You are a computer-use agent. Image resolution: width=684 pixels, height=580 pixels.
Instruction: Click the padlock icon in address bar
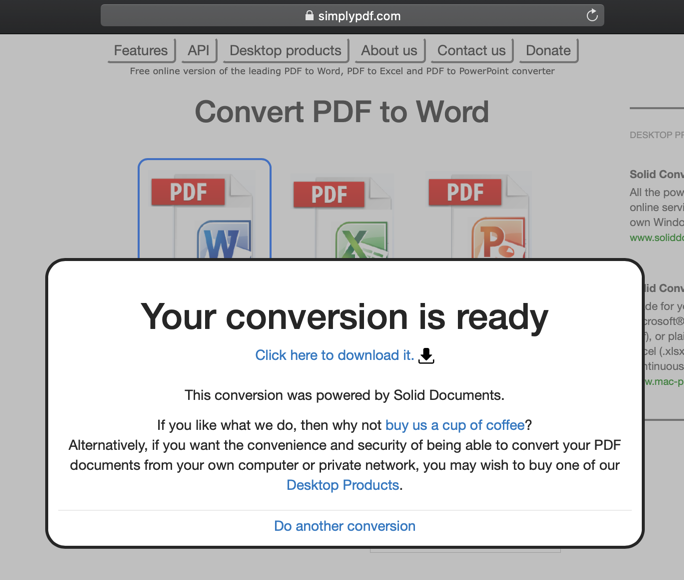pos(309,16)
